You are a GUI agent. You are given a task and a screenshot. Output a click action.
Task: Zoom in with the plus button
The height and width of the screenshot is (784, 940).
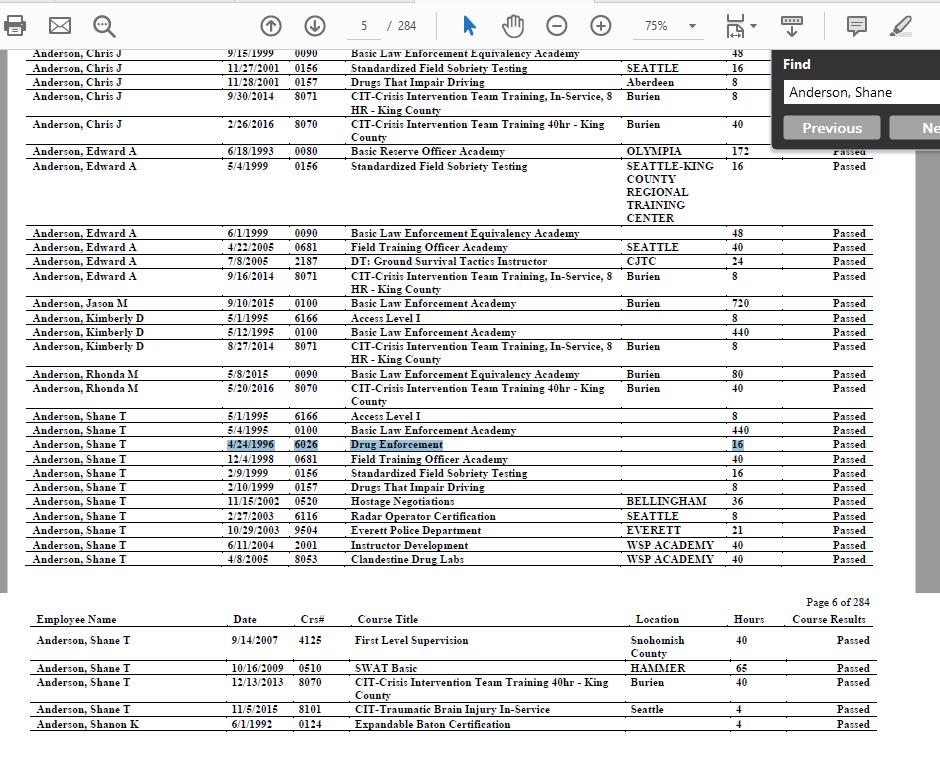[601, 26]
